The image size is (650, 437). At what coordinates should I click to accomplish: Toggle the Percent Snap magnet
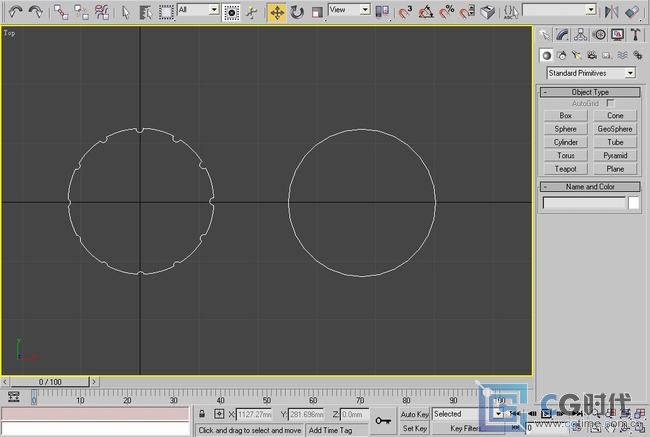(446, 12)
